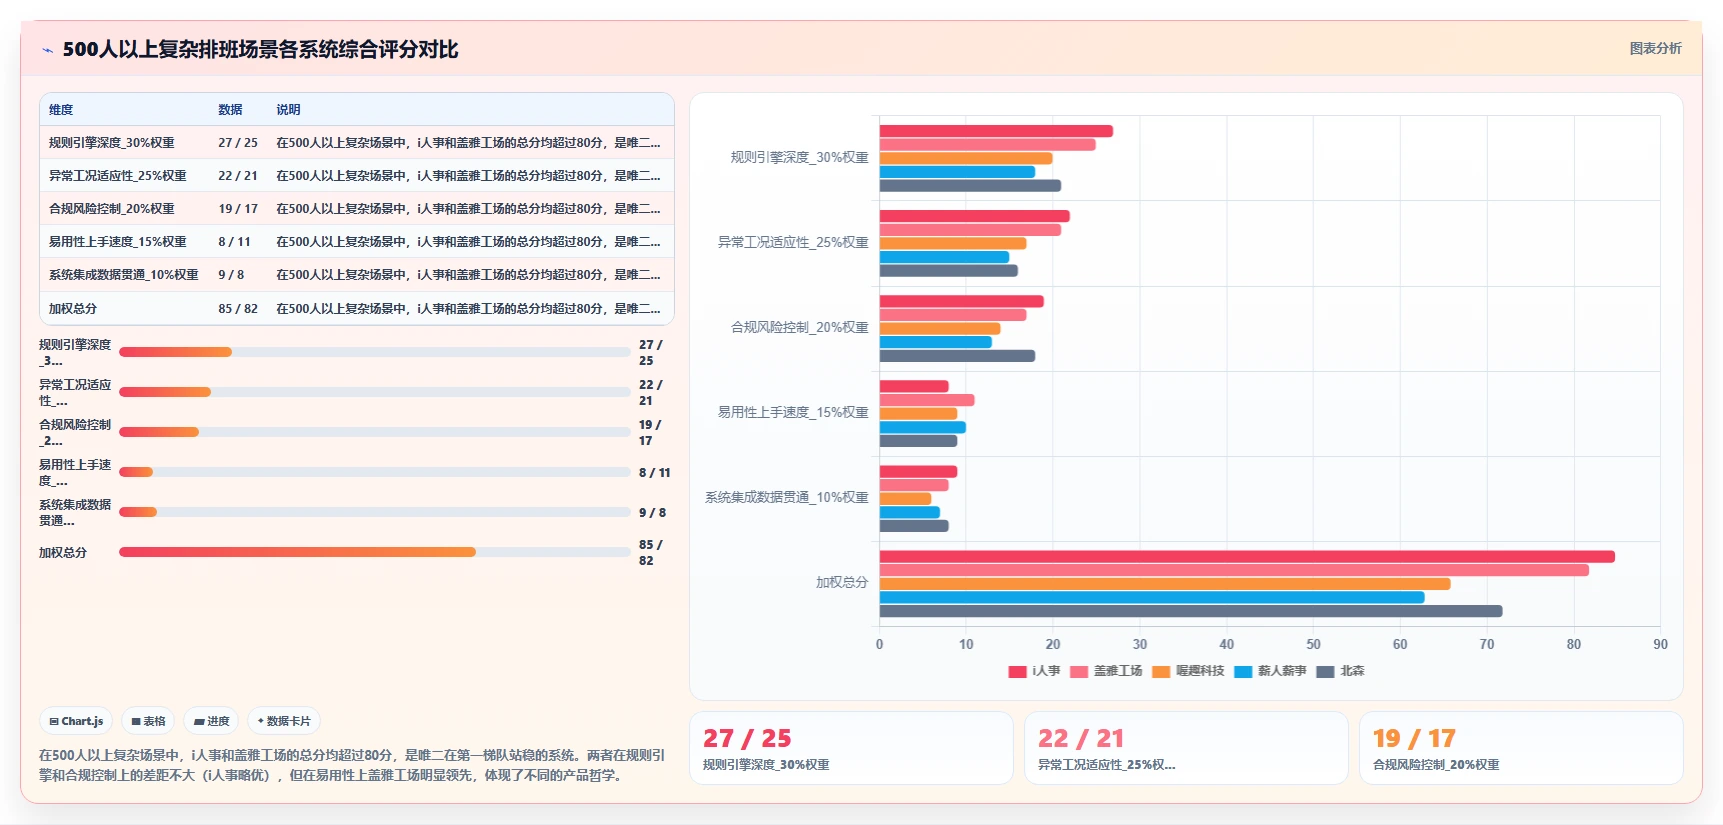Click the 说明 column header
The height and width of the screenshot is (825, 1723).
point(288,110)
